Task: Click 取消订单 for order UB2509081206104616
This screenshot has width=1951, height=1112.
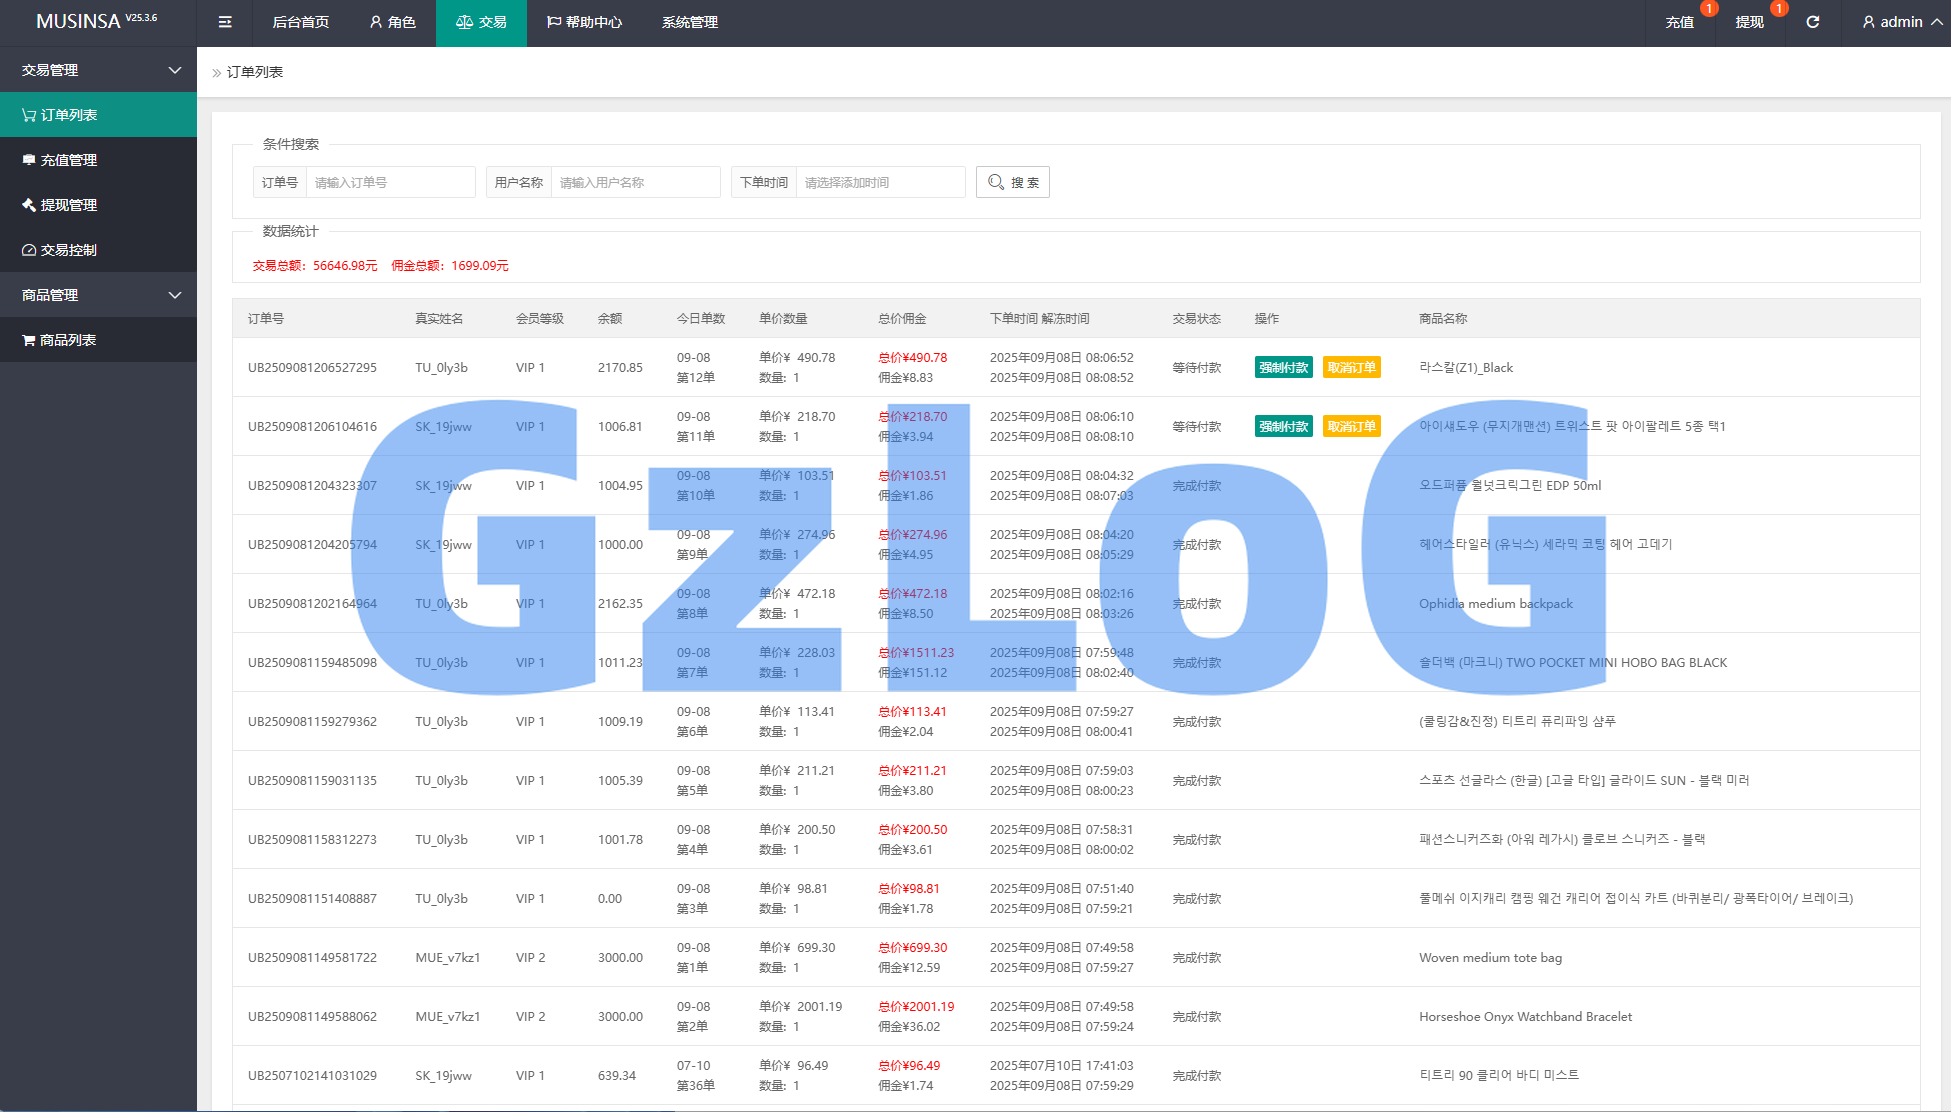Action: click(1351, 426)
